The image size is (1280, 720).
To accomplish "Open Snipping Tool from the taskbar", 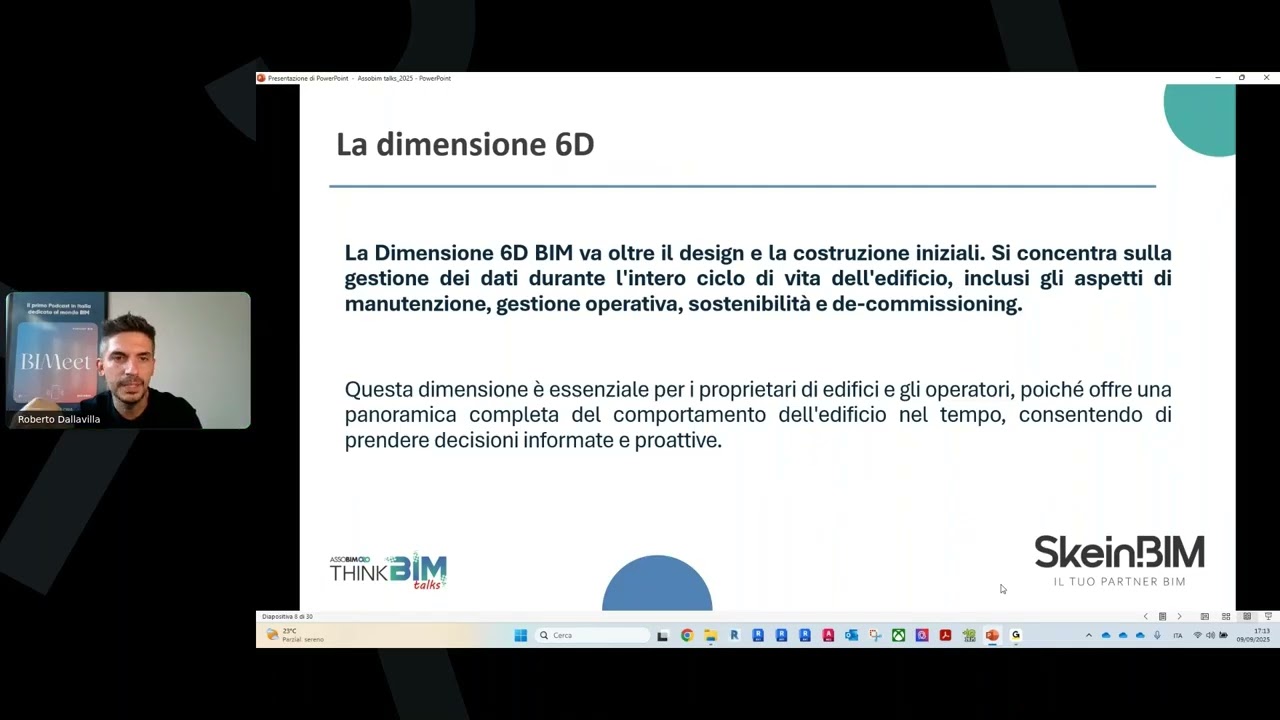I will [875, 635].
